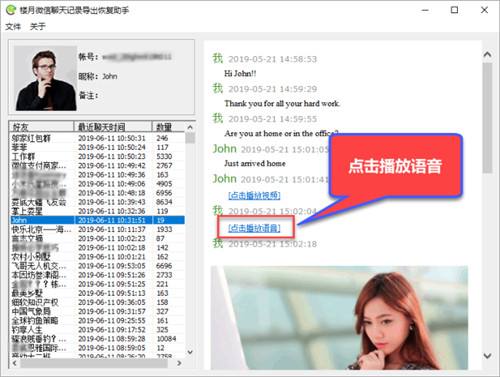Click the friend list scroll-down arrow

[190, 352]
